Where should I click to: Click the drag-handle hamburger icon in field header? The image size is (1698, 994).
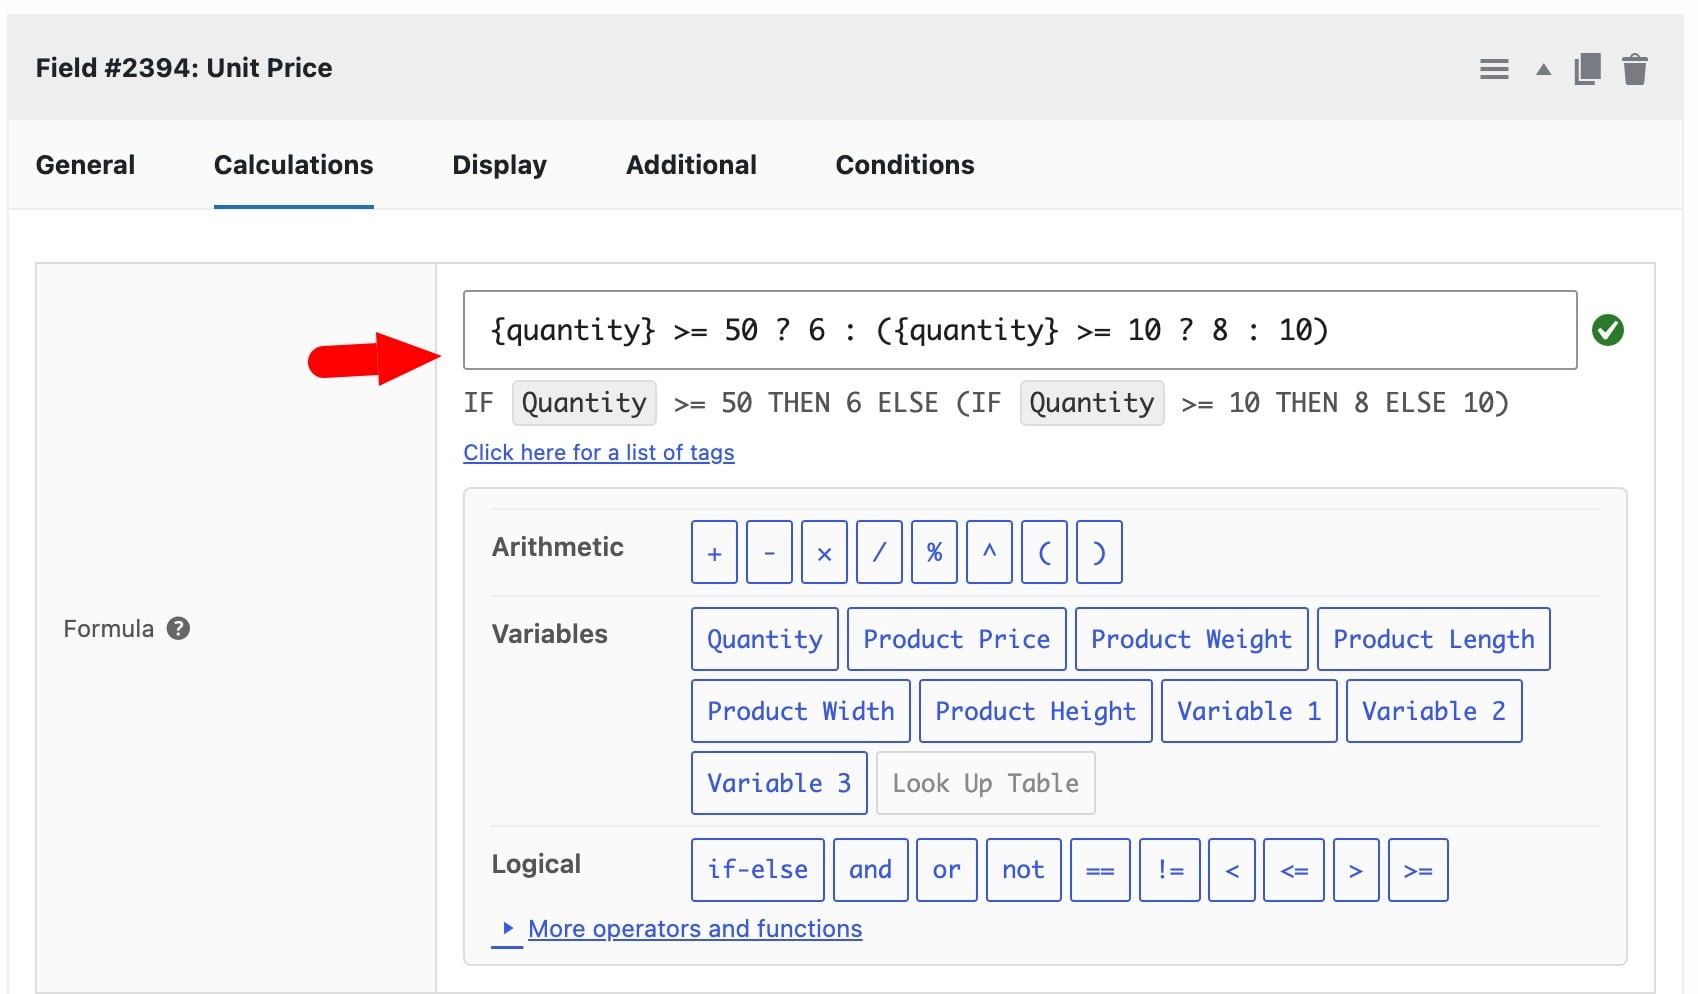pyautogui.click(x=1494, y=69)
